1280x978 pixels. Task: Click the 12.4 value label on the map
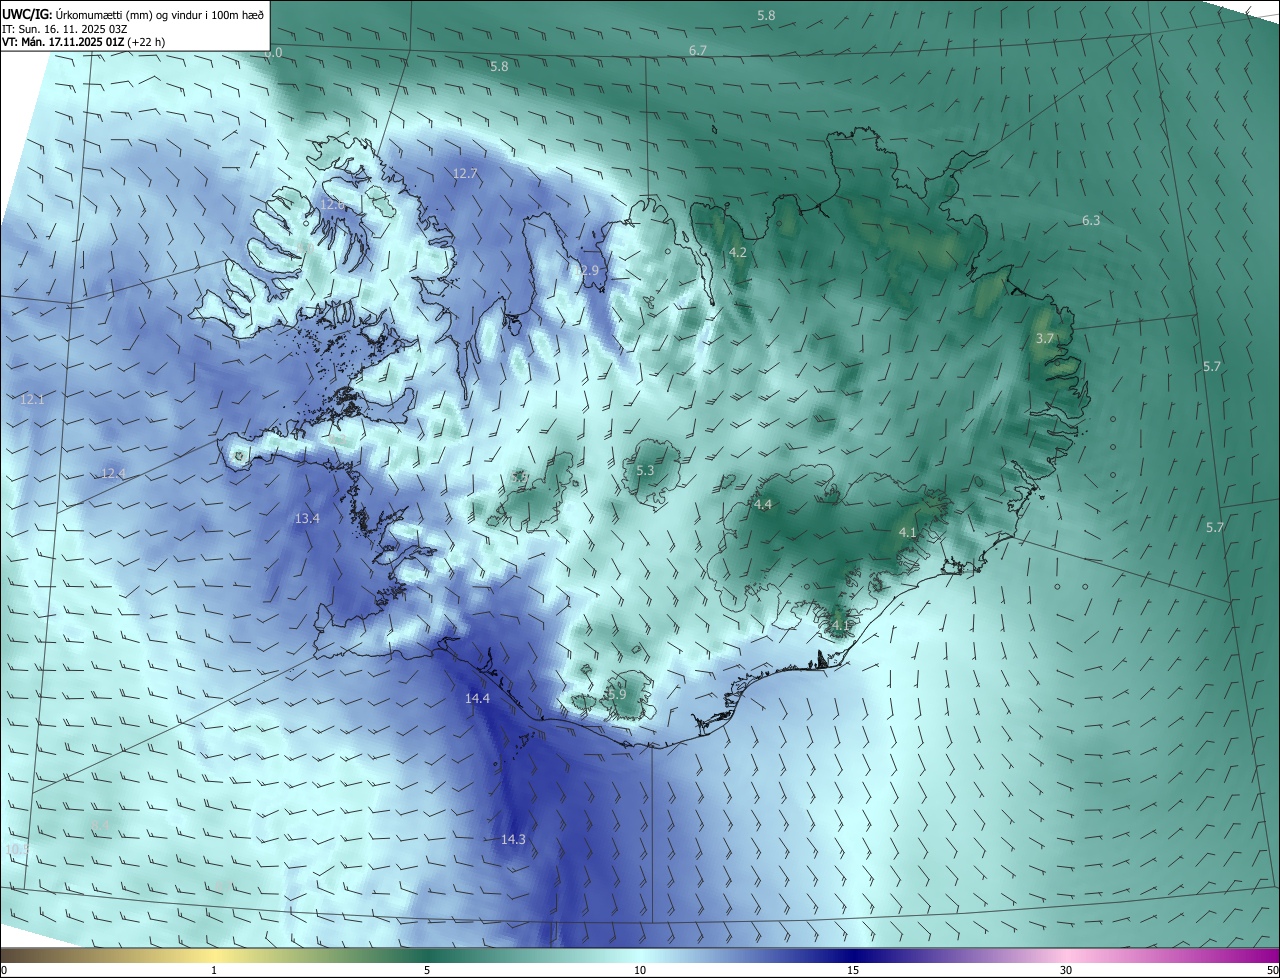(113, 473)
